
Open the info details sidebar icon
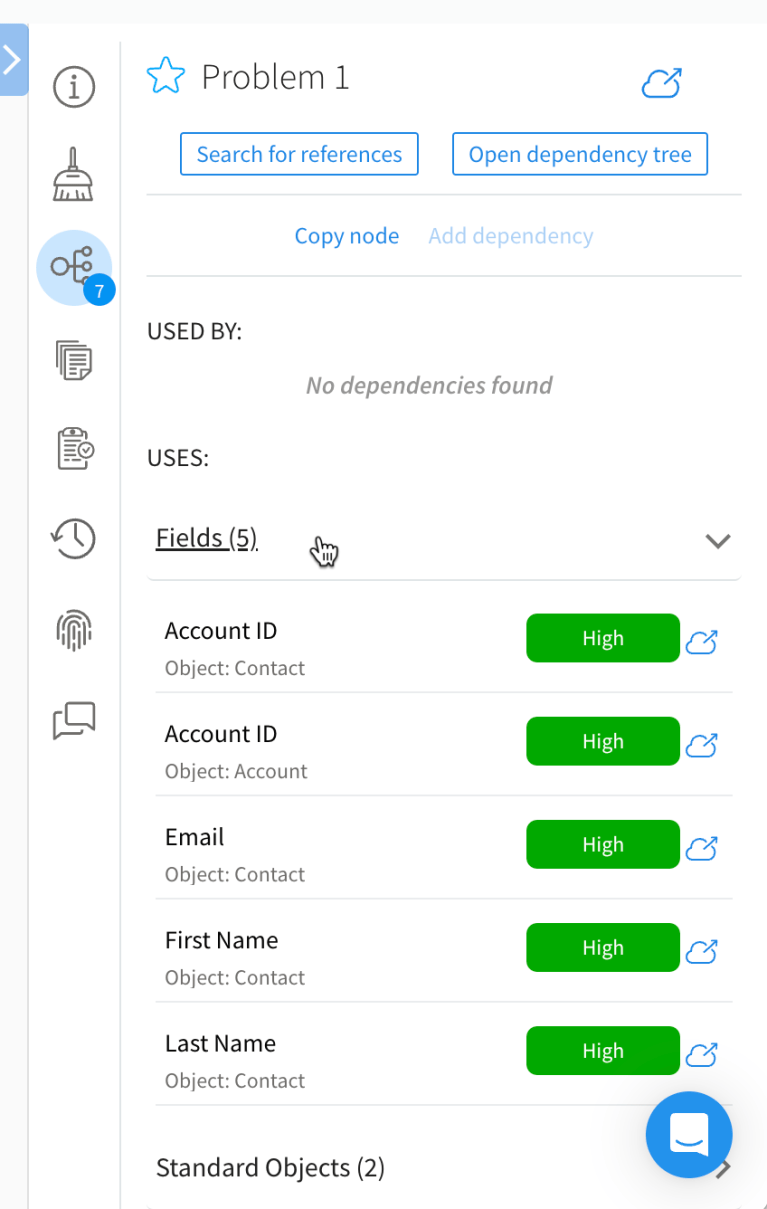pos(74,88)
